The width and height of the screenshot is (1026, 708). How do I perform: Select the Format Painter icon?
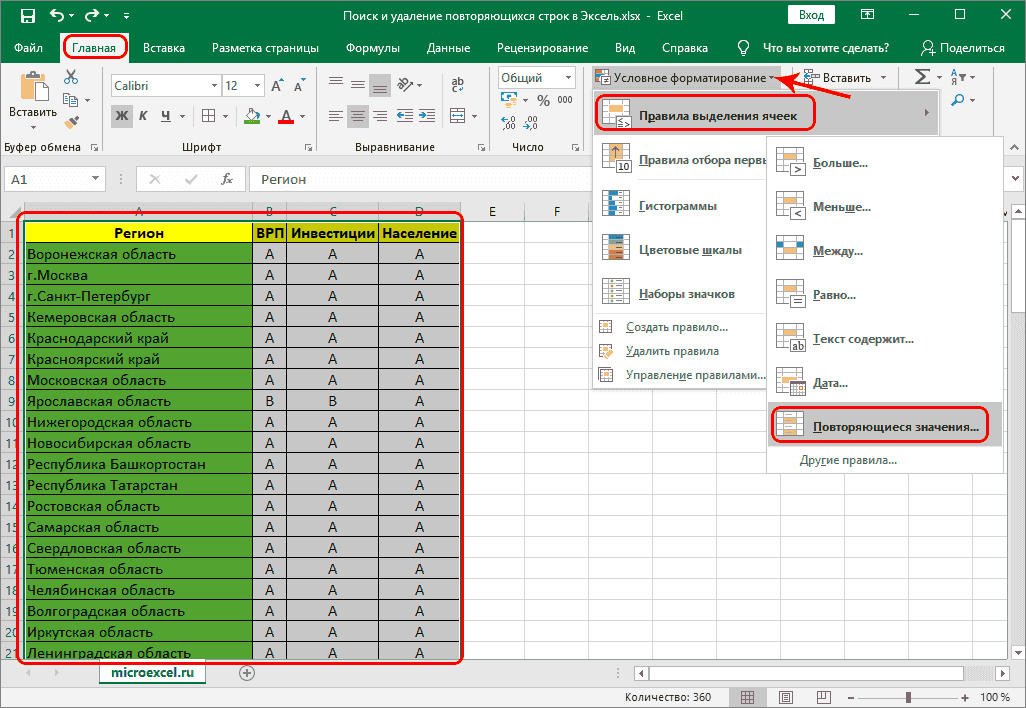click(x=71, y=121)
